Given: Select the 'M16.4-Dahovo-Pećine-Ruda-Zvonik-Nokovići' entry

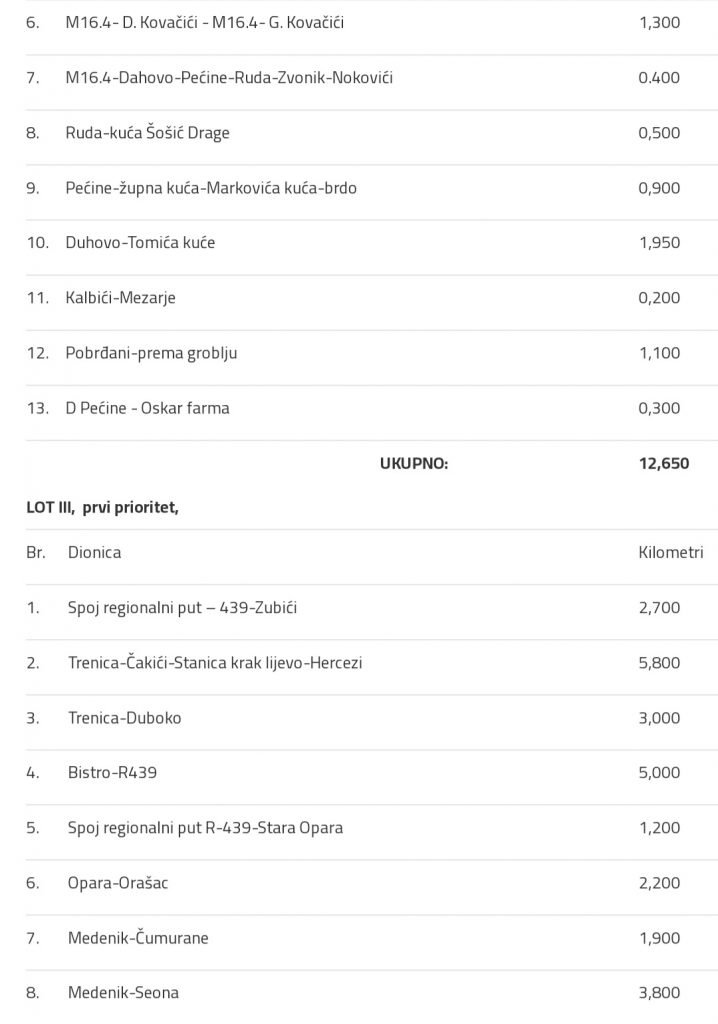Looking at the screenshot, I should [229, 77].
